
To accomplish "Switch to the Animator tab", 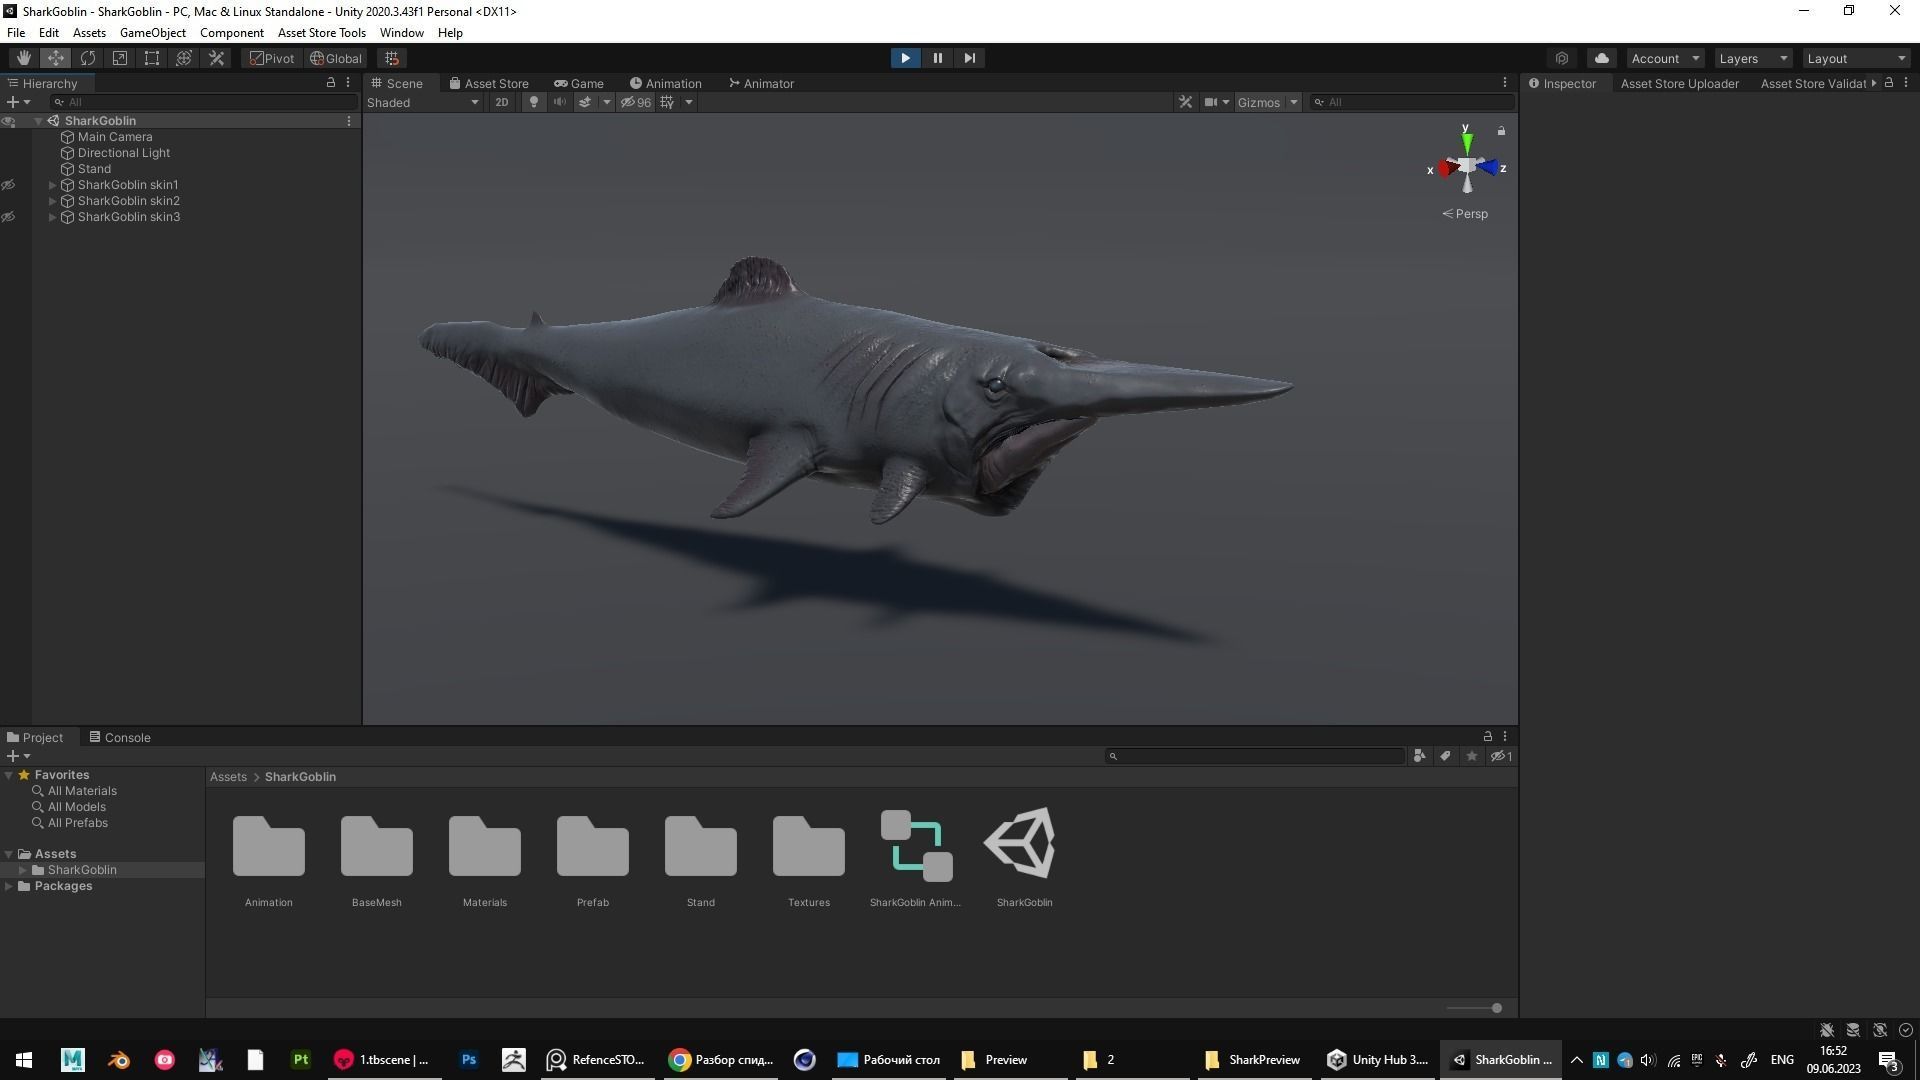I will pos(761,83).
